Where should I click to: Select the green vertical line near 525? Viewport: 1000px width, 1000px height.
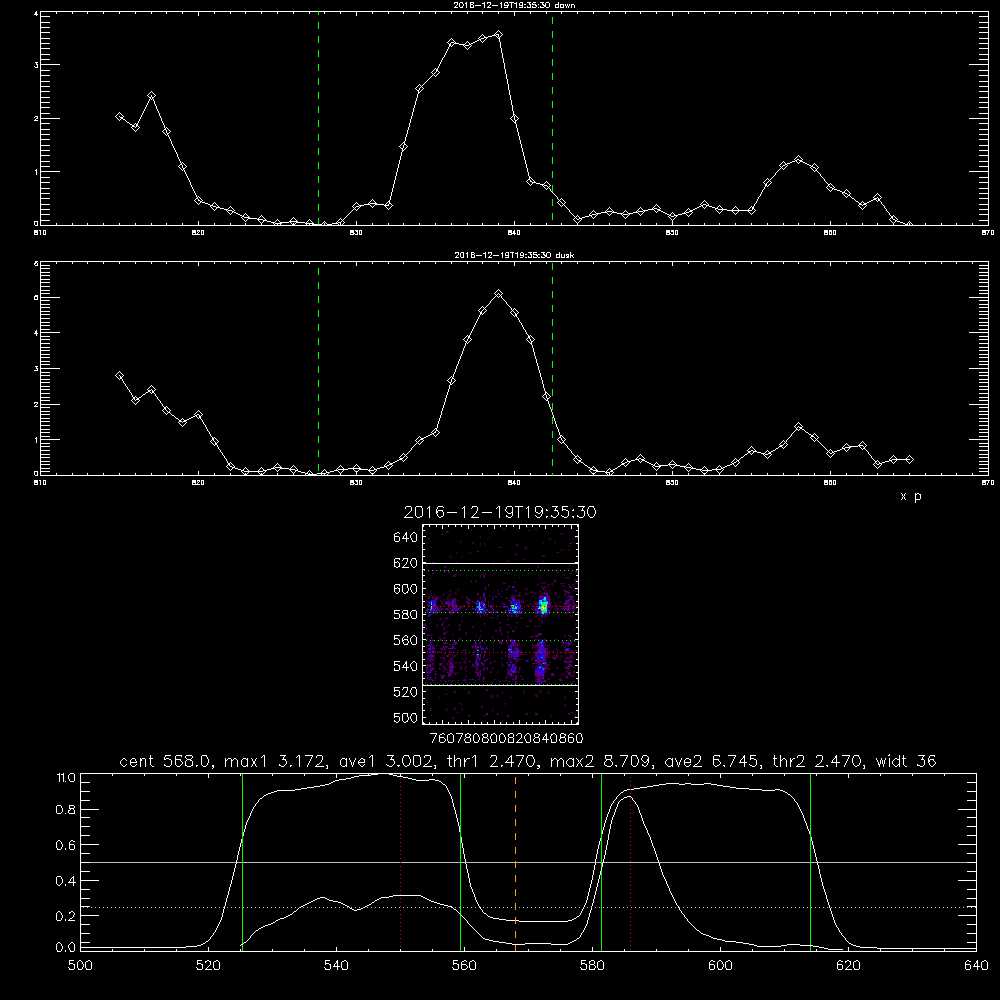(242, 861)
